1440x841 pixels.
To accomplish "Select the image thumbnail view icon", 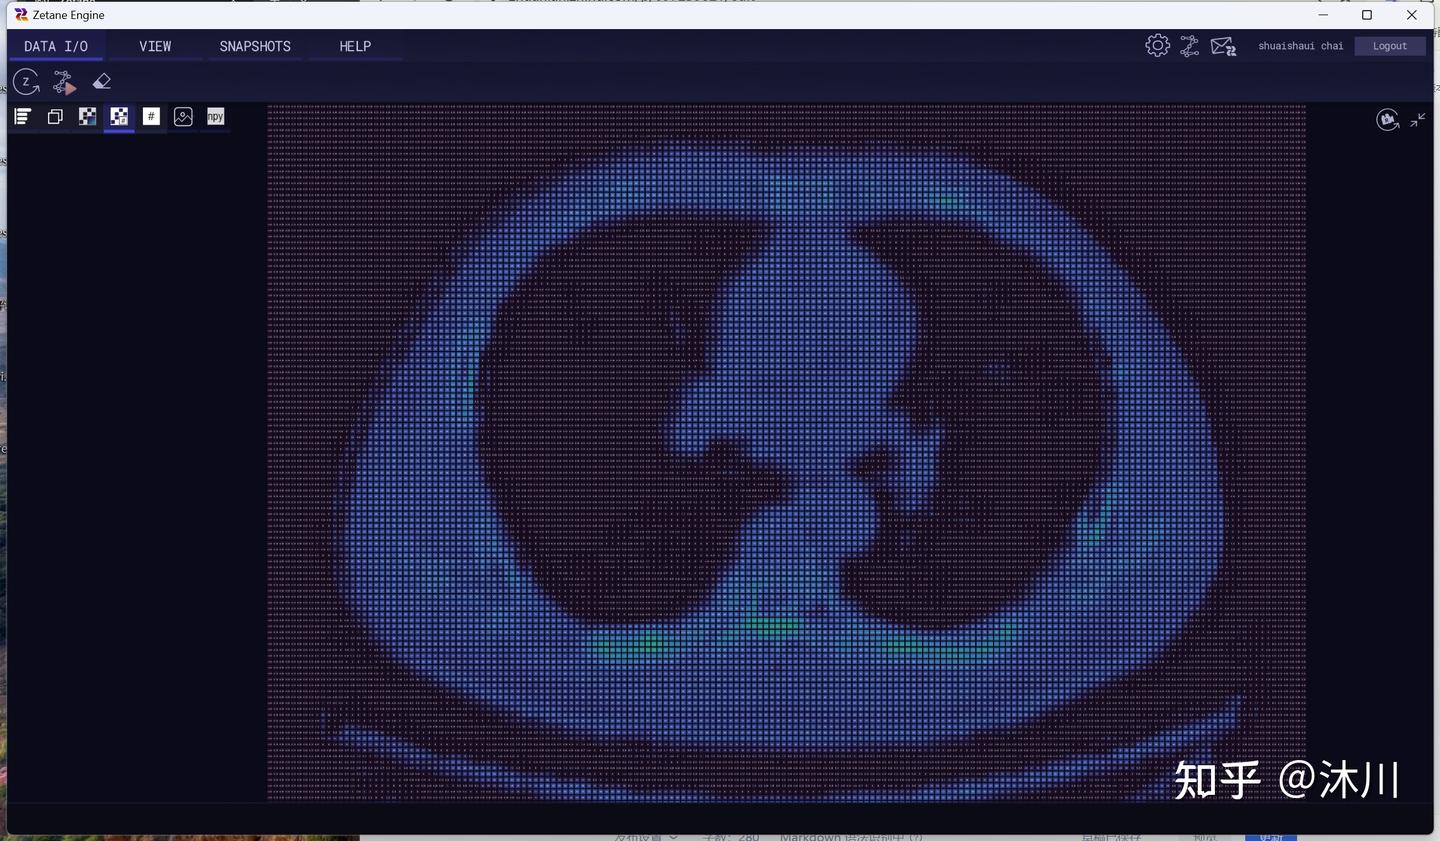I will point(183,116).
